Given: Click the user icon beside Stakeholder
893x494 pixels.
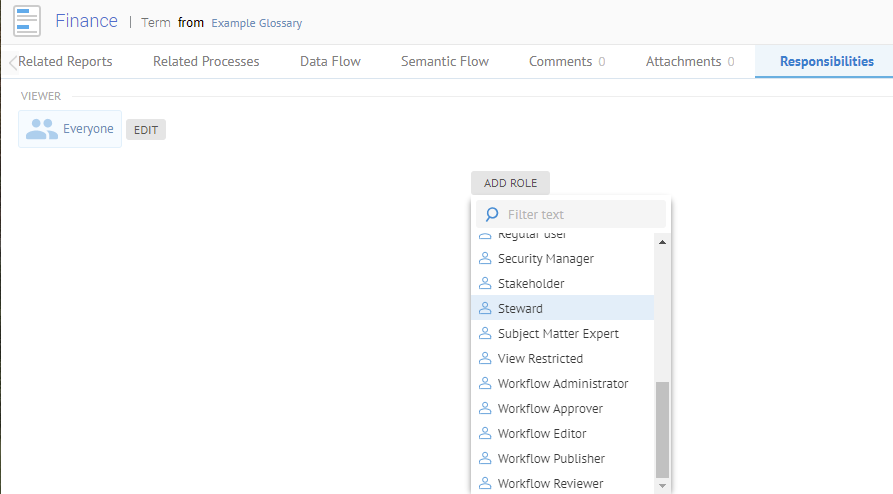Looking at the screenshot, I should 486,283.
